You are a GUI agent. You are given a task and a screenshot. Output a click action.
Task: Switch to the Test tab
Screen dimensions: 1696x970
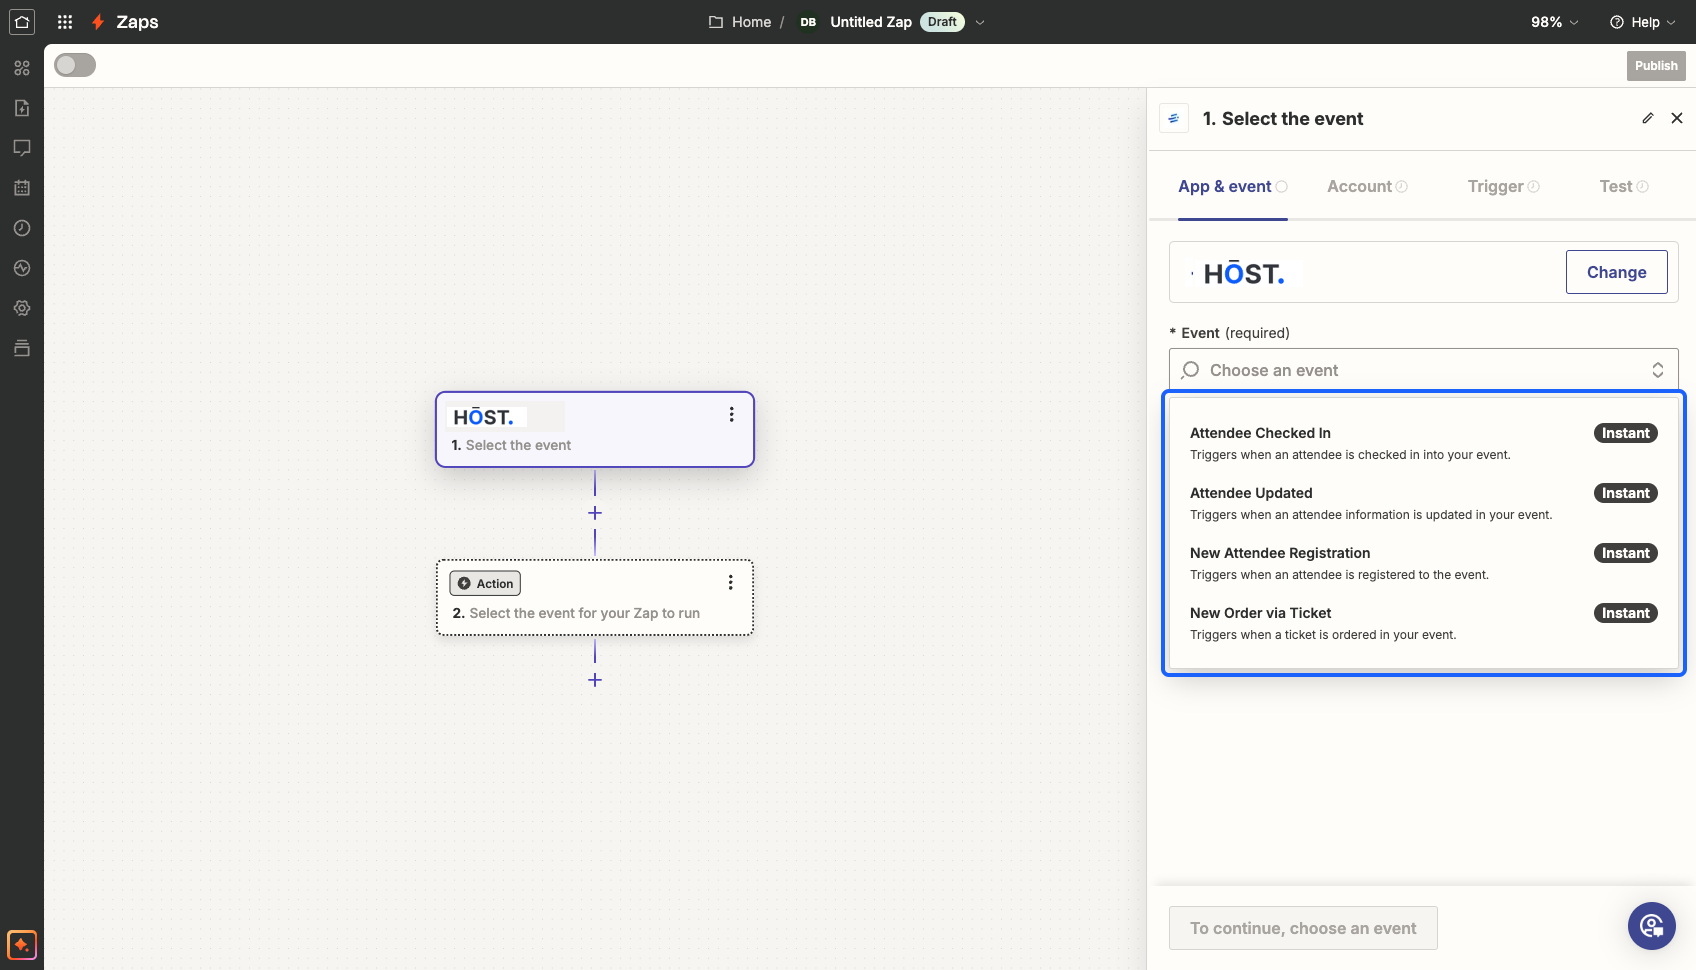tap(1624, 186)
